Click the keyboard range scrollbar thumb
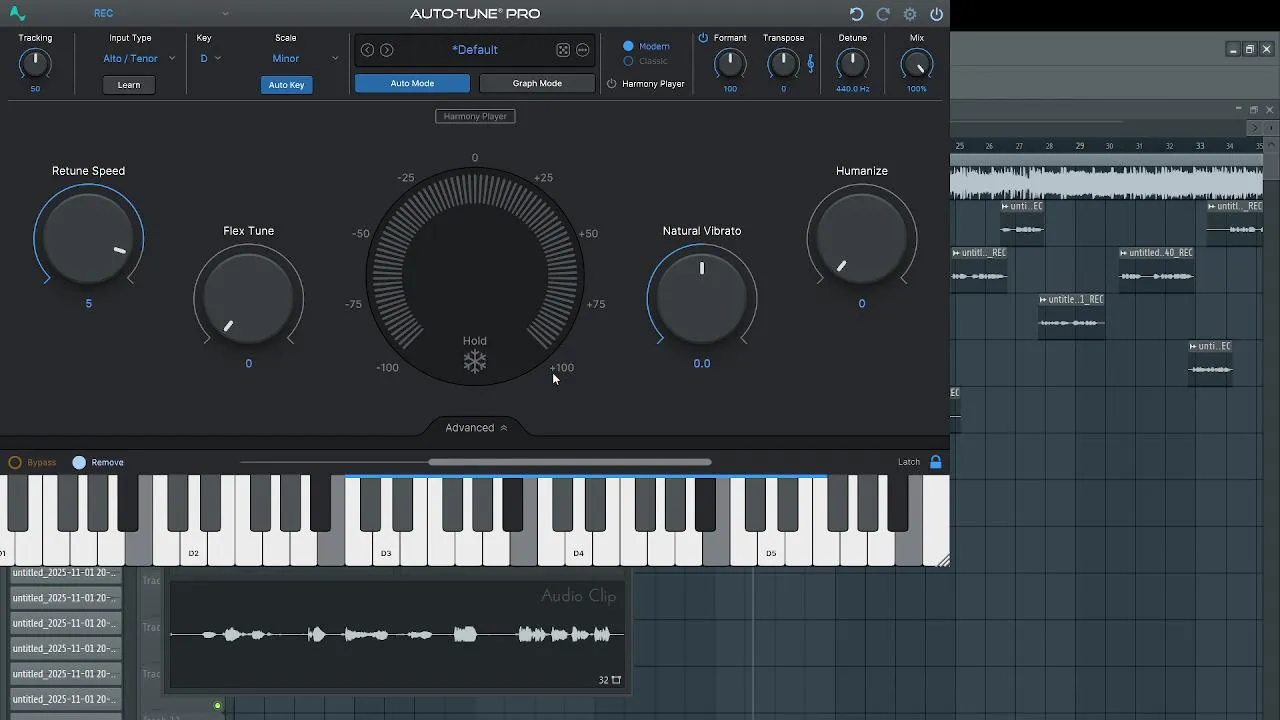This screenshot has width=1280, height=720. 570,462
